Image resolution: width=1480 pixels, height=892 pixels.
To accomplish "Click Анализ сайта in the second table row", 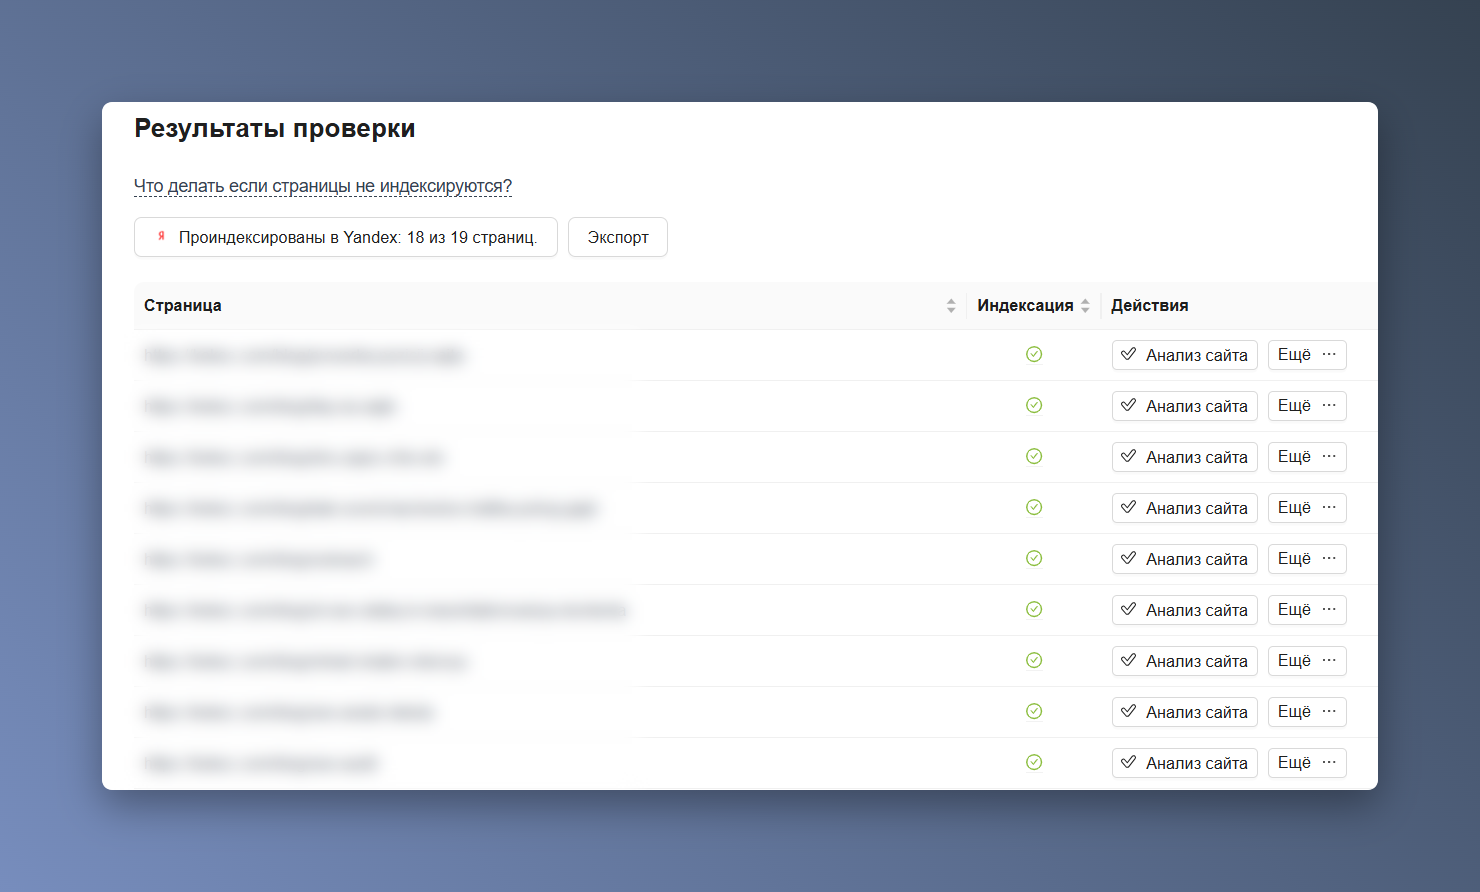I will click(1185, 406).
